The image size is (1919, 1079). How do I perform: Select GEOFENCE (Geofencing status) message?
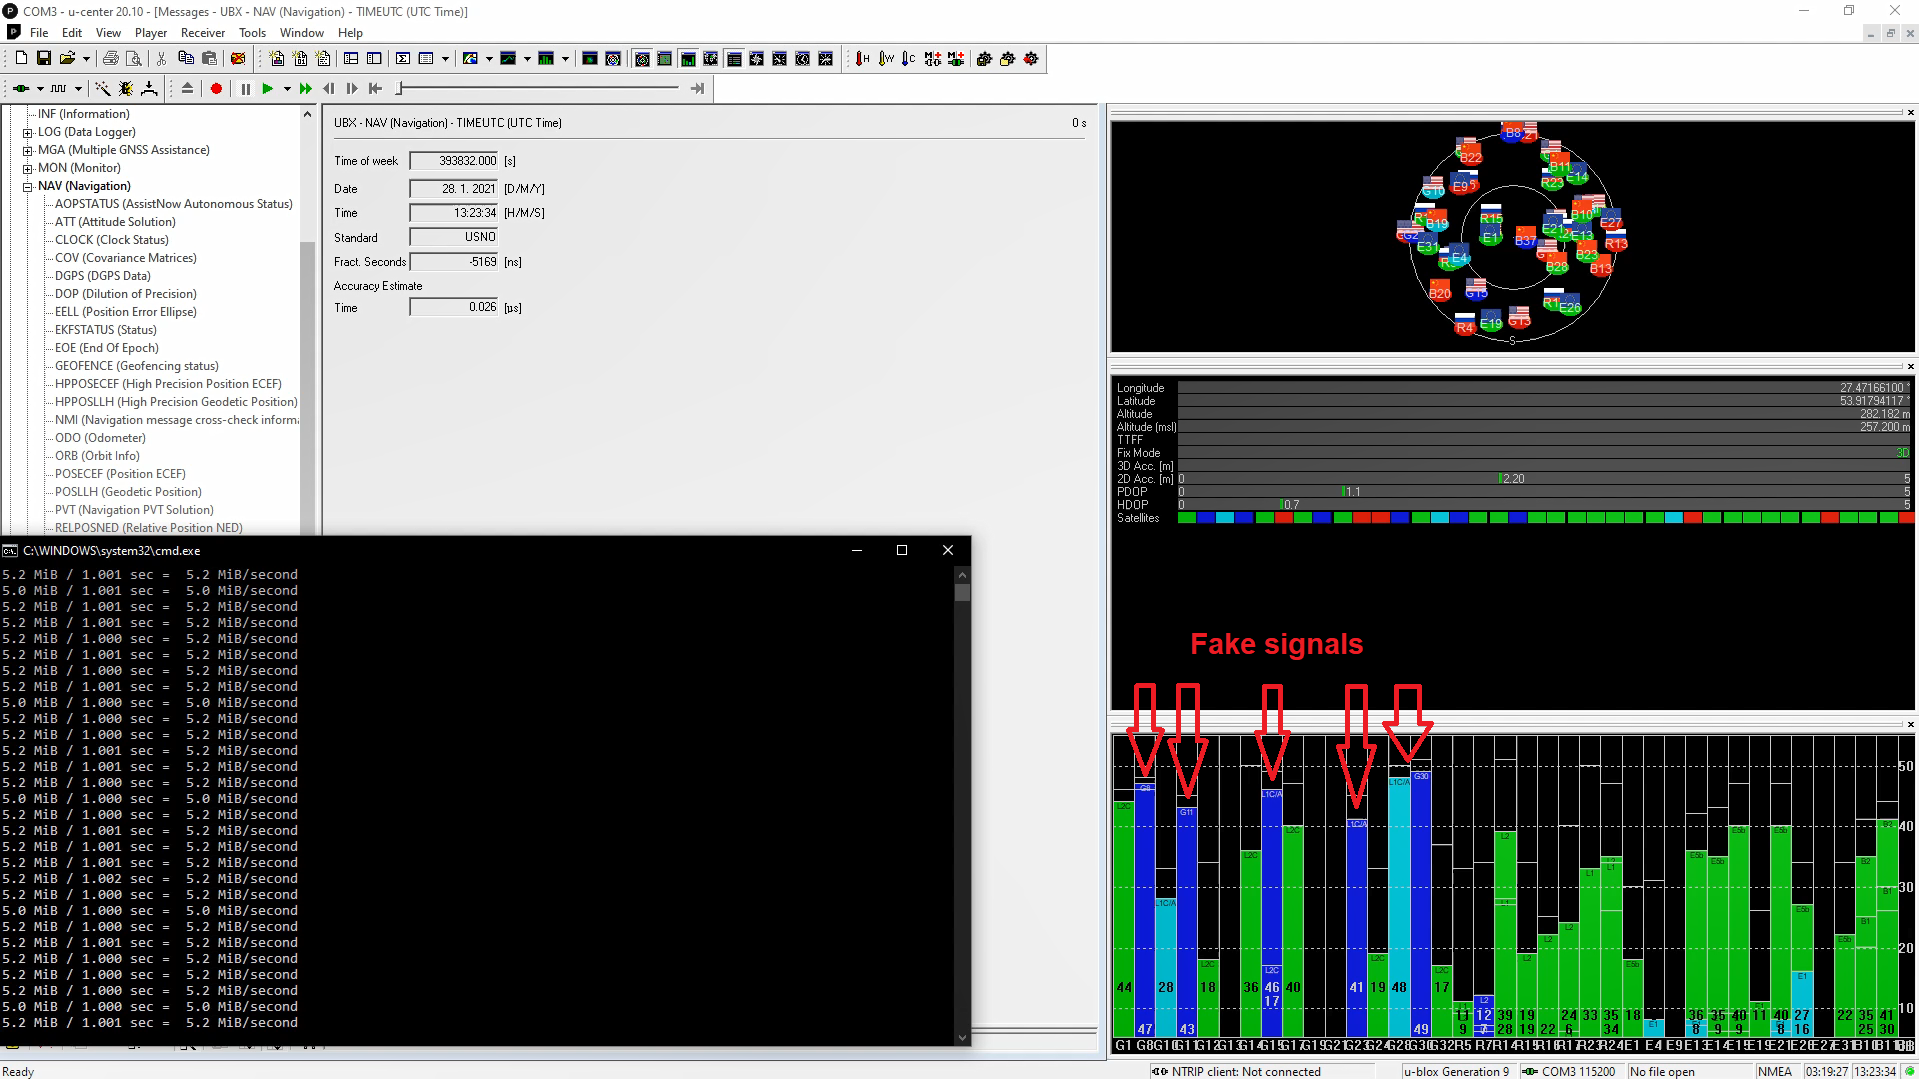pyautogui.click(x=137, y=366)
